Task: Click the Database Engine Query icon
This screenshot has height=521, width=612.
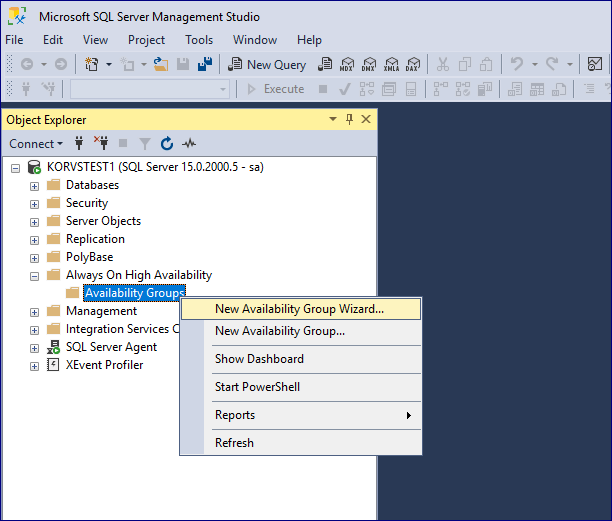Action: point(325,64)
